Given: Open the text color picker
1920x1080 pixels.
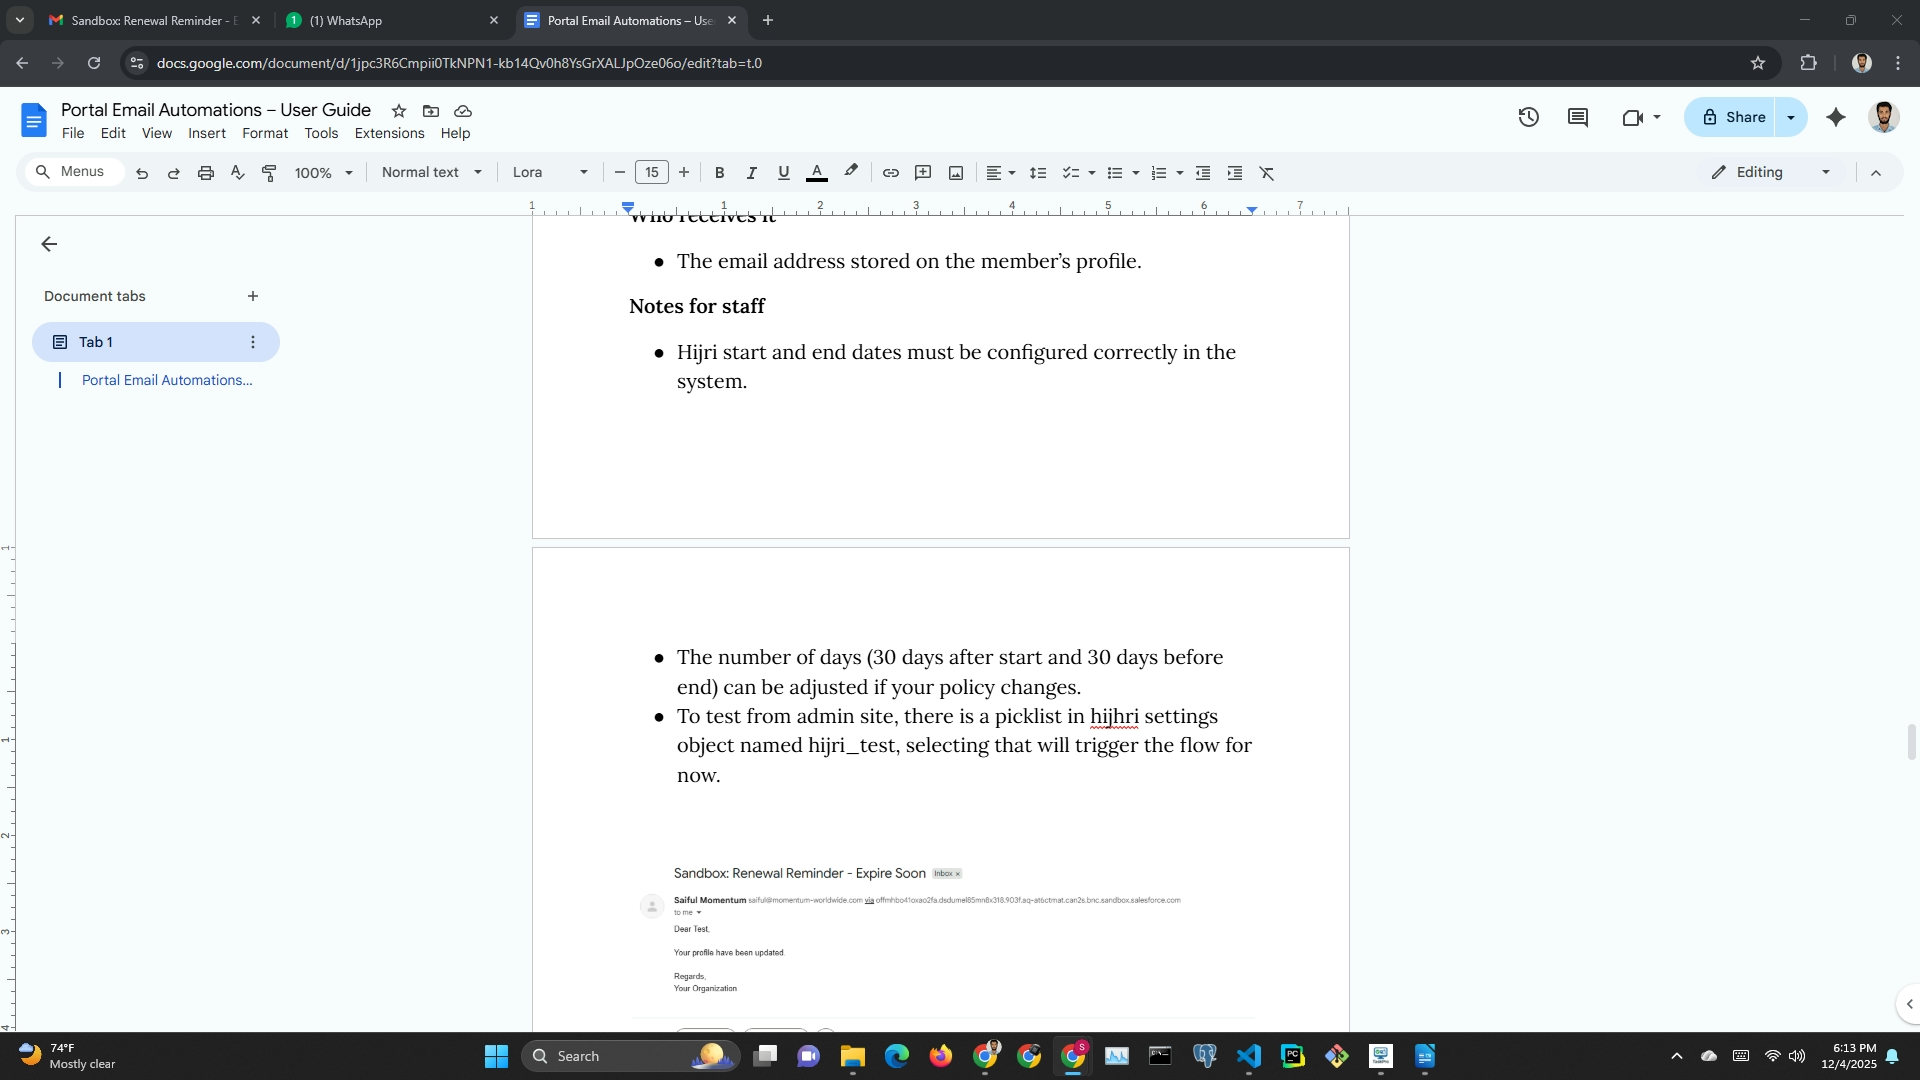Looking at the screenshot, I should point(817,173).
